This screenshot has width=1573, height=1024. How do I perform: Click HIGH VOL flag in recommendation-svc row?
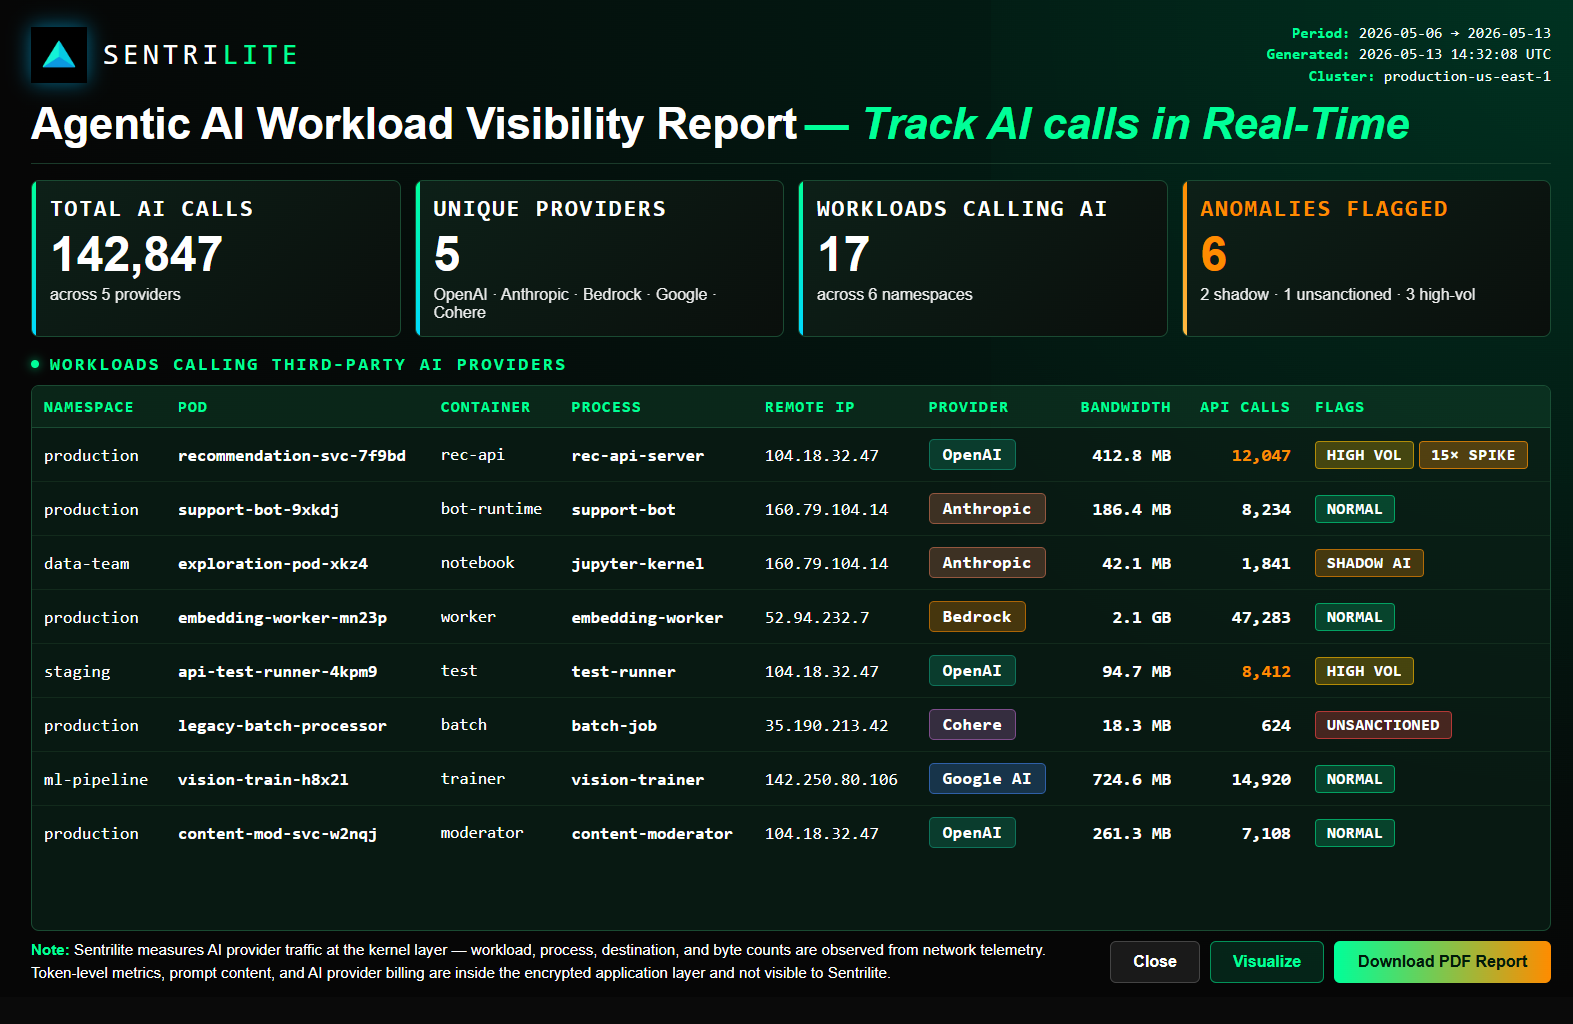click(x=1364, y=455)
